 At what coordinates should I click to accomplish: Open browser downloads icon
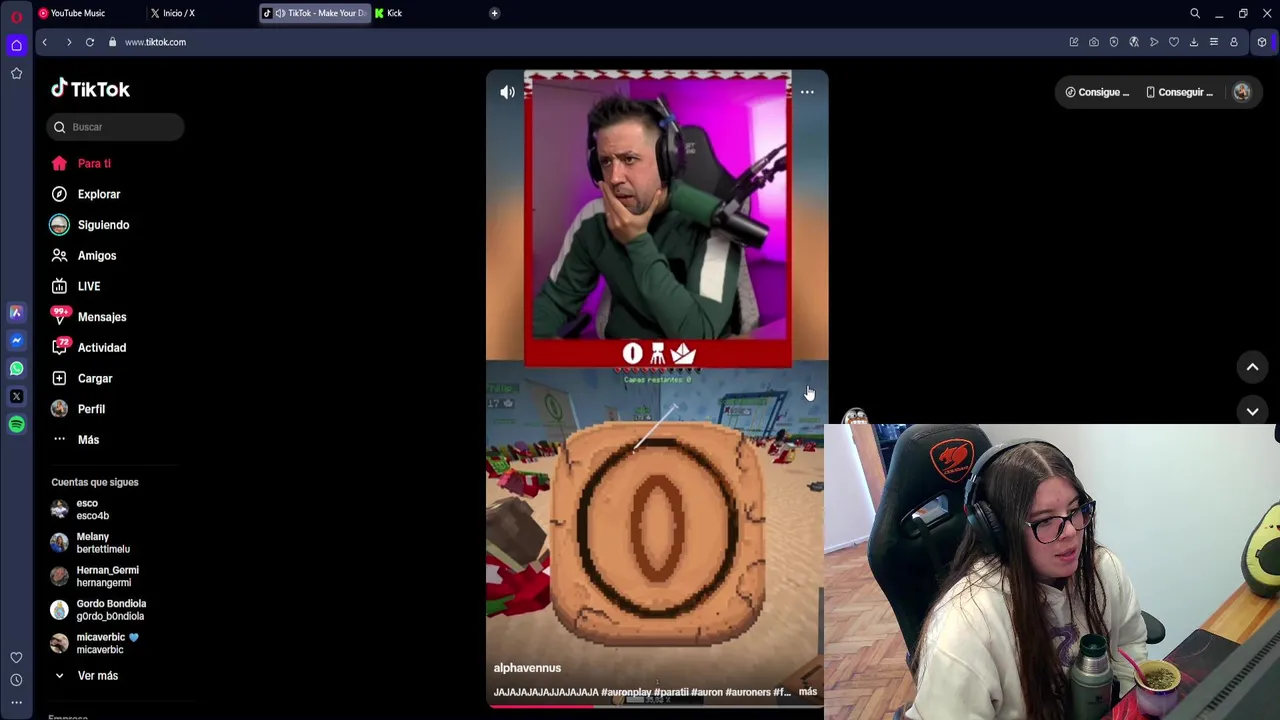tap(1194, 42)
